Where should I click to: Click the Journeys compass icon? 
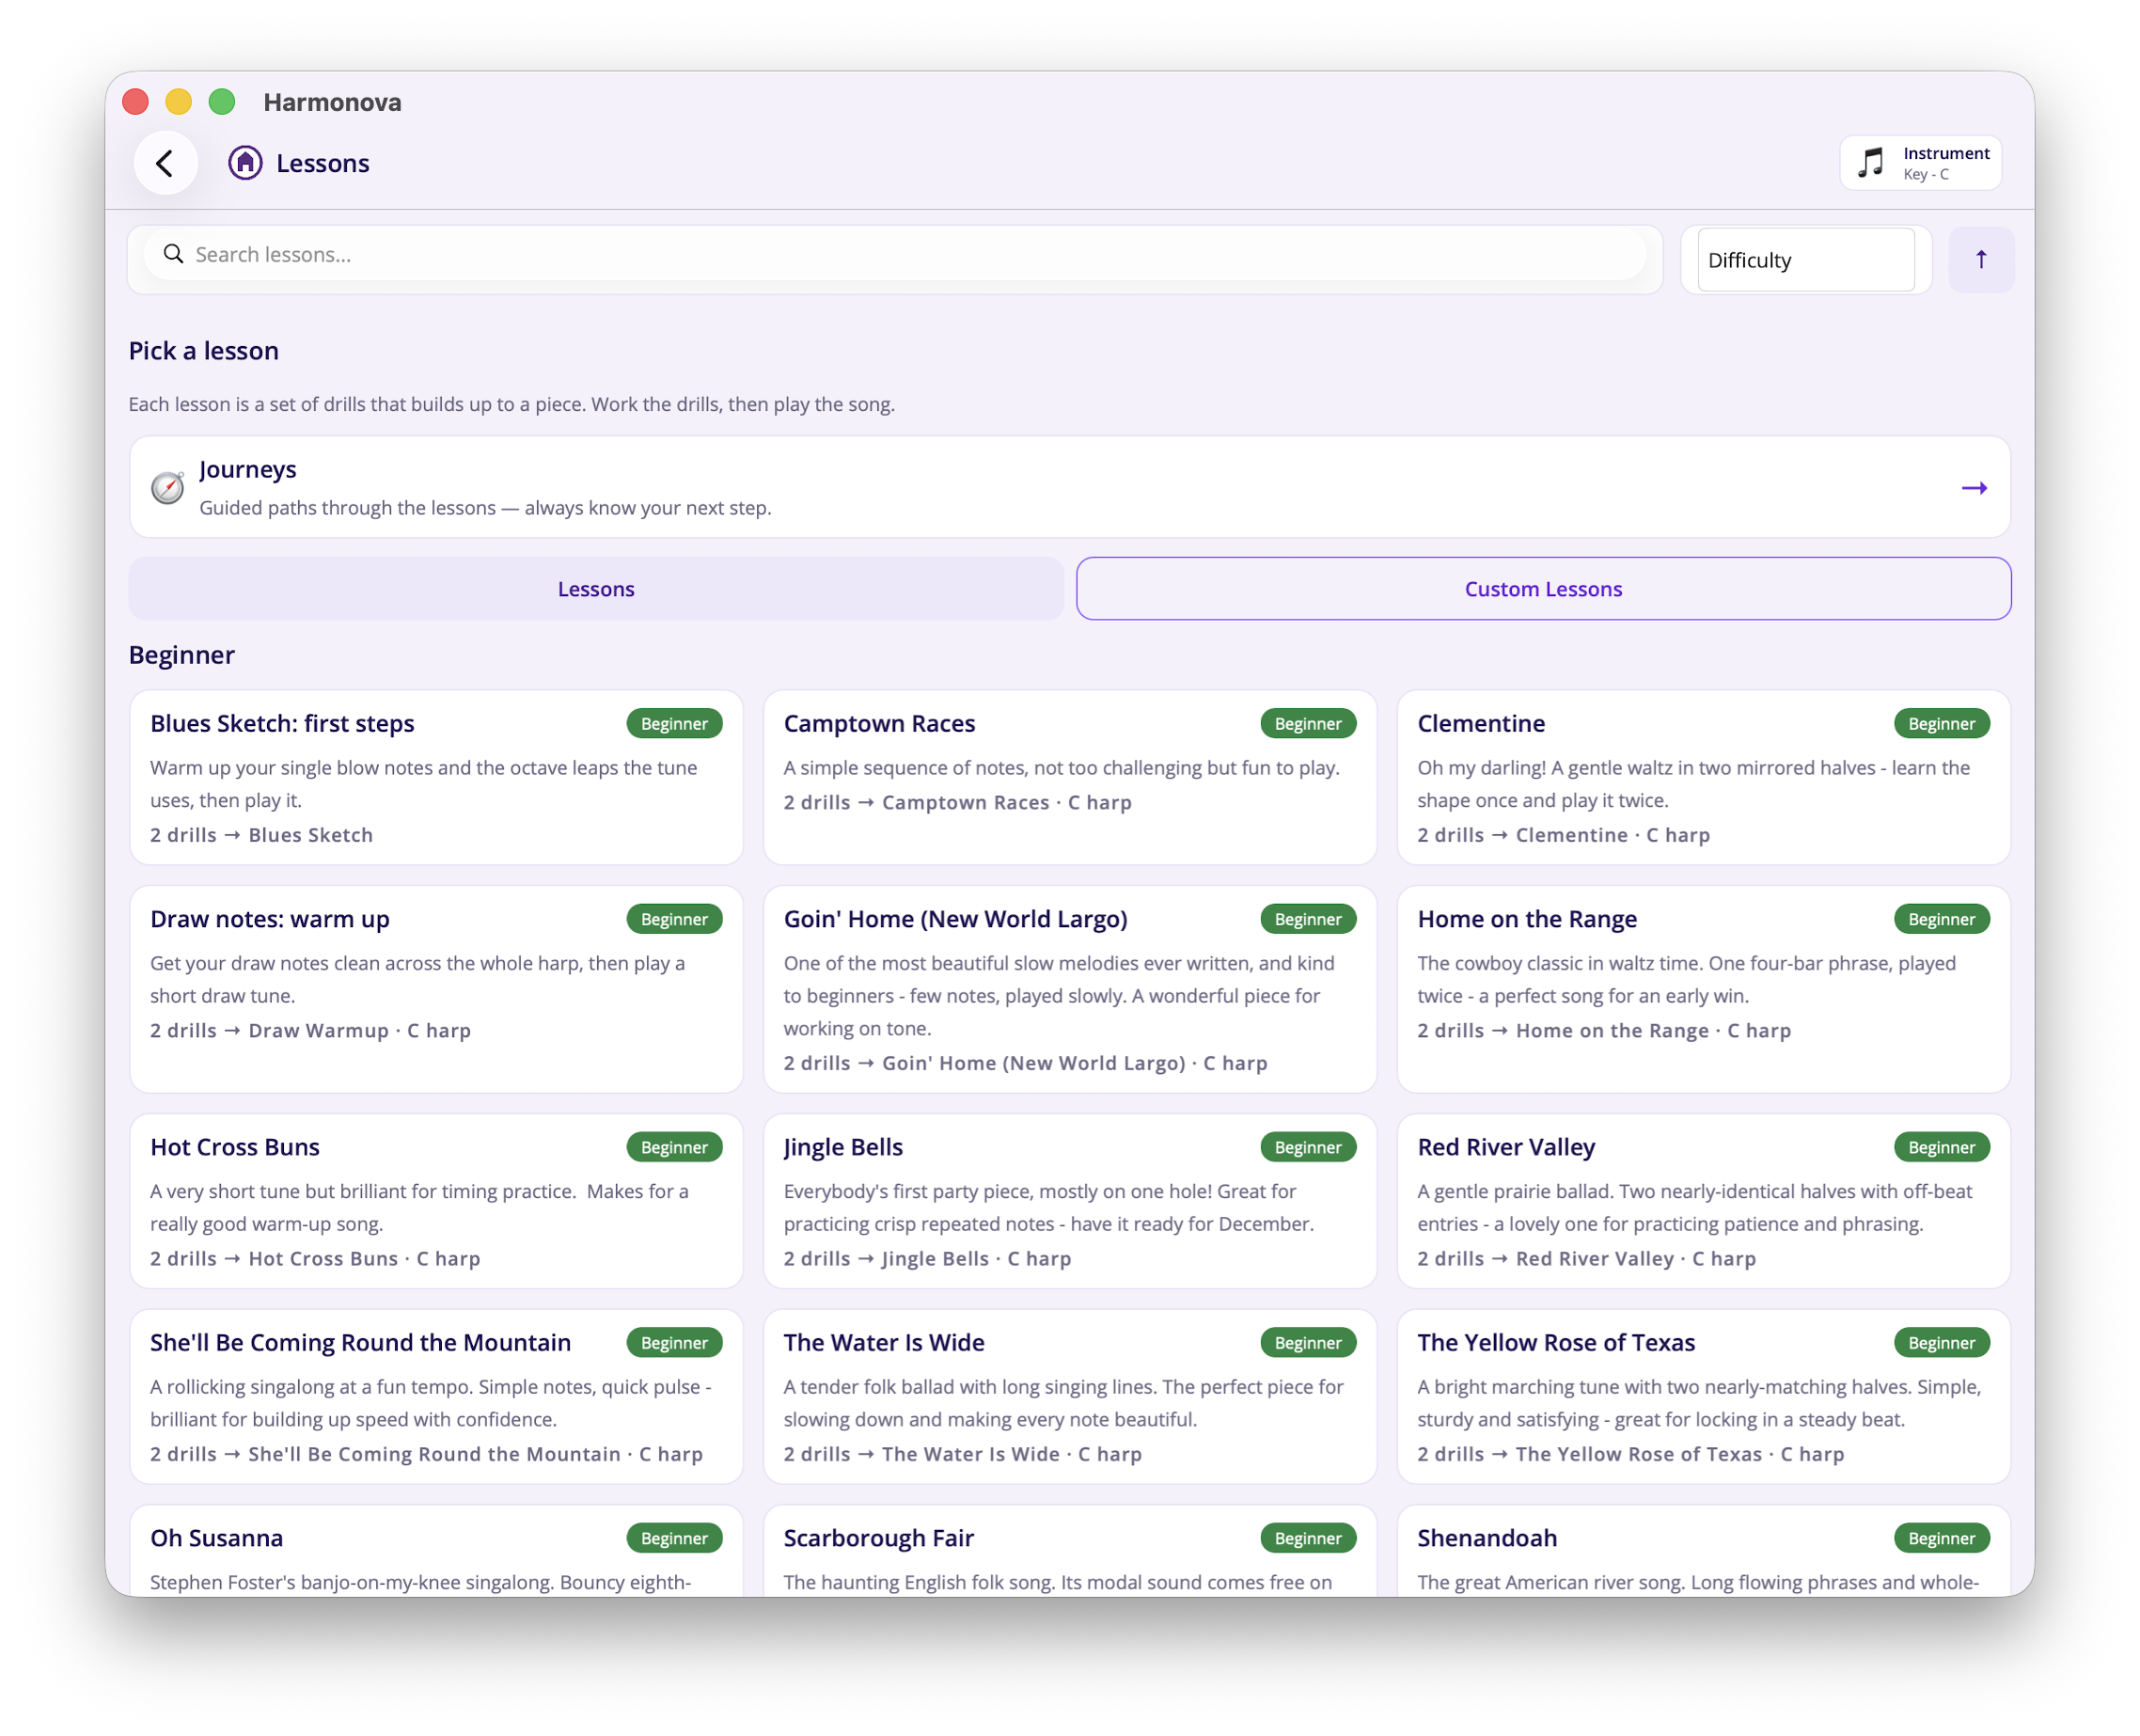pyautogui.click(x=167, y=488)
